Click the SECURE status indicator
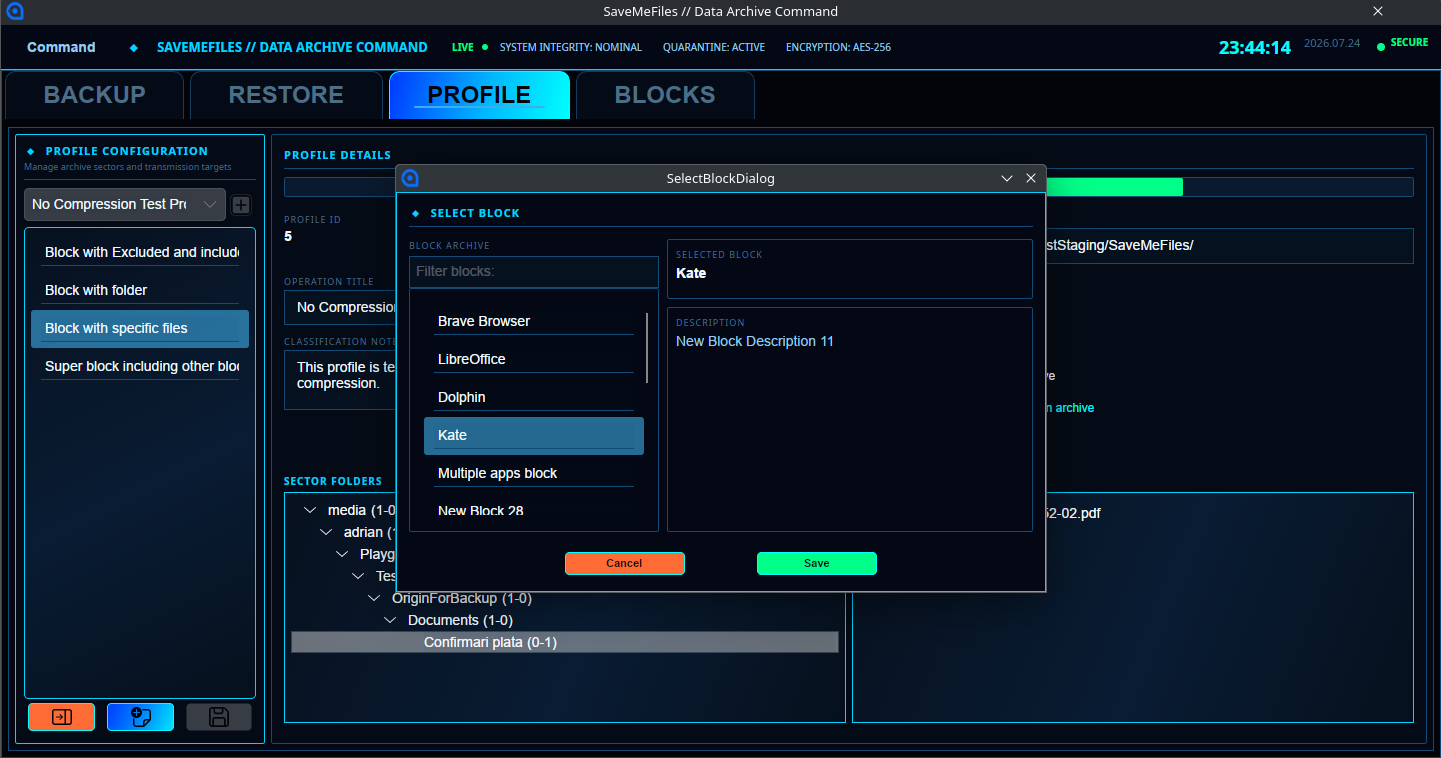This screenshot has width=1441, height=758. (x=1402, y=44)
